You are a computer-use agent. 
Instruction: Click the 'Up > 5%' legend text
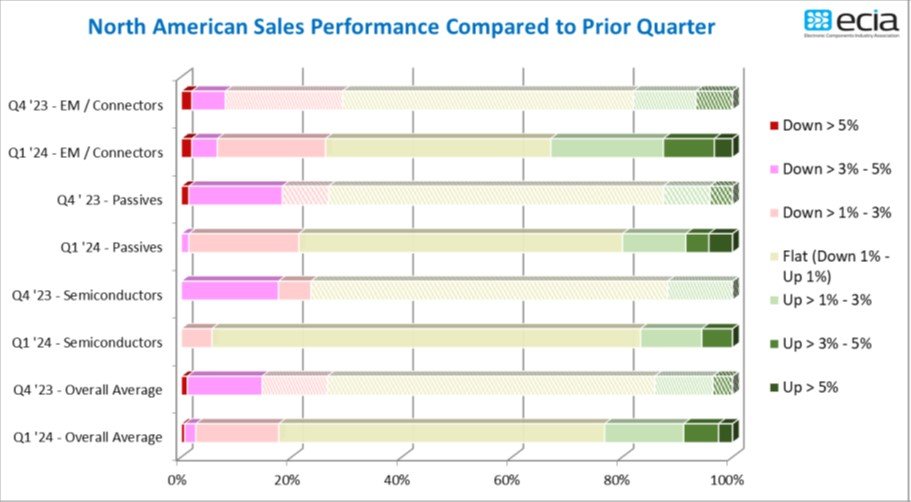point(810,388)
